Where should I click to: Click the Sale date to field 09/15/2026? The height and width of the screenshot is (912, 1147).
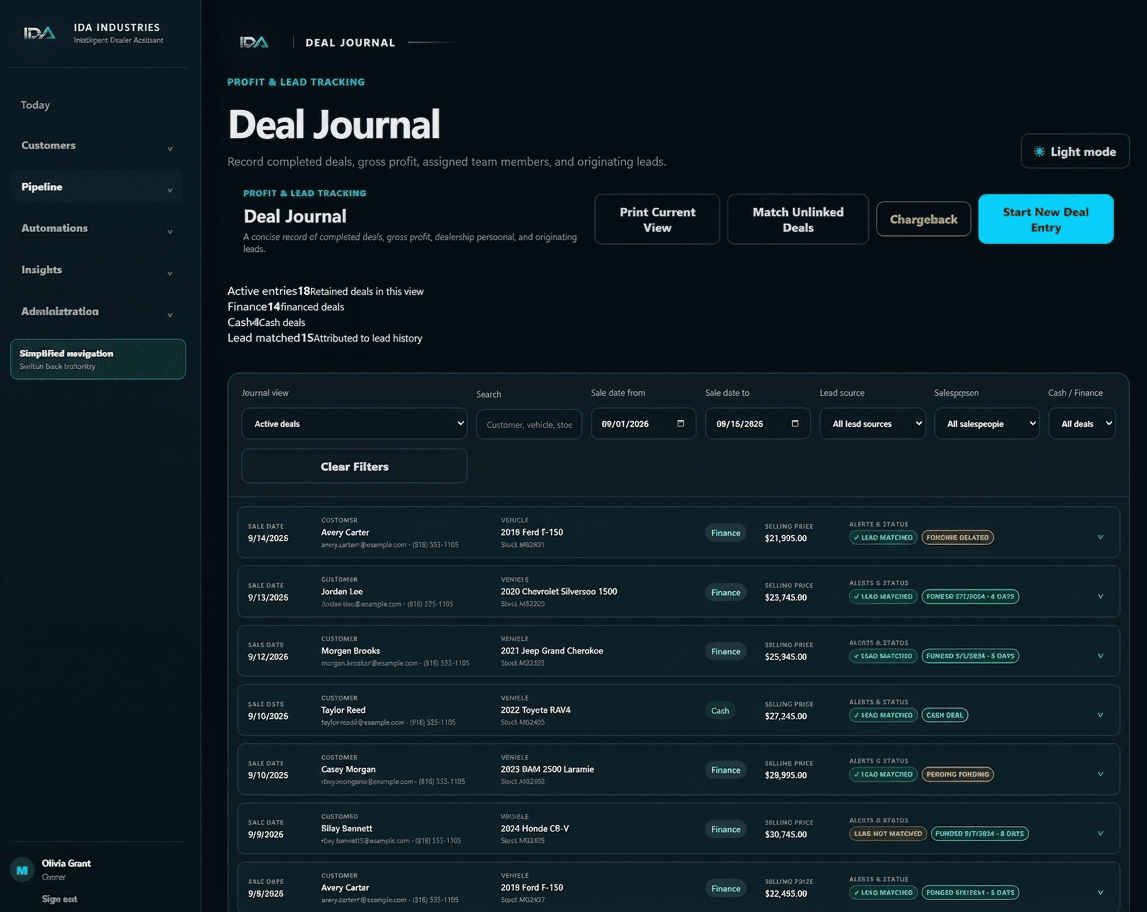point(758,423)
